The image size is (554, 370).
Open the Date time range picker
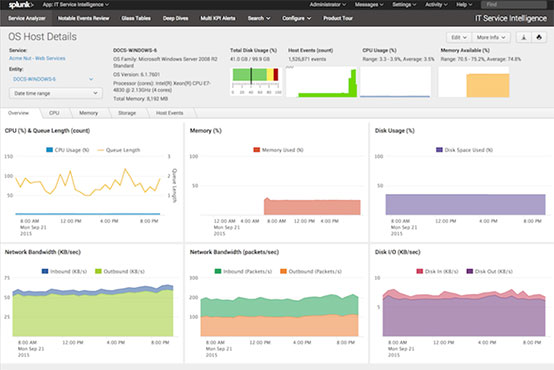[56, 93]
